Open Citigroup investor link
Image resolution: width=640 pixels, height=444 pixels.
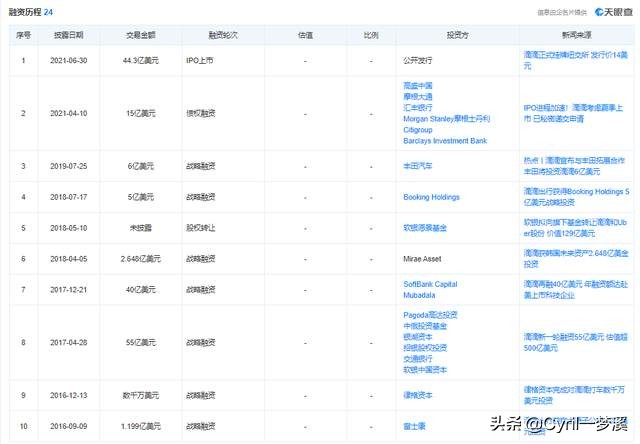tap(418, 130)
